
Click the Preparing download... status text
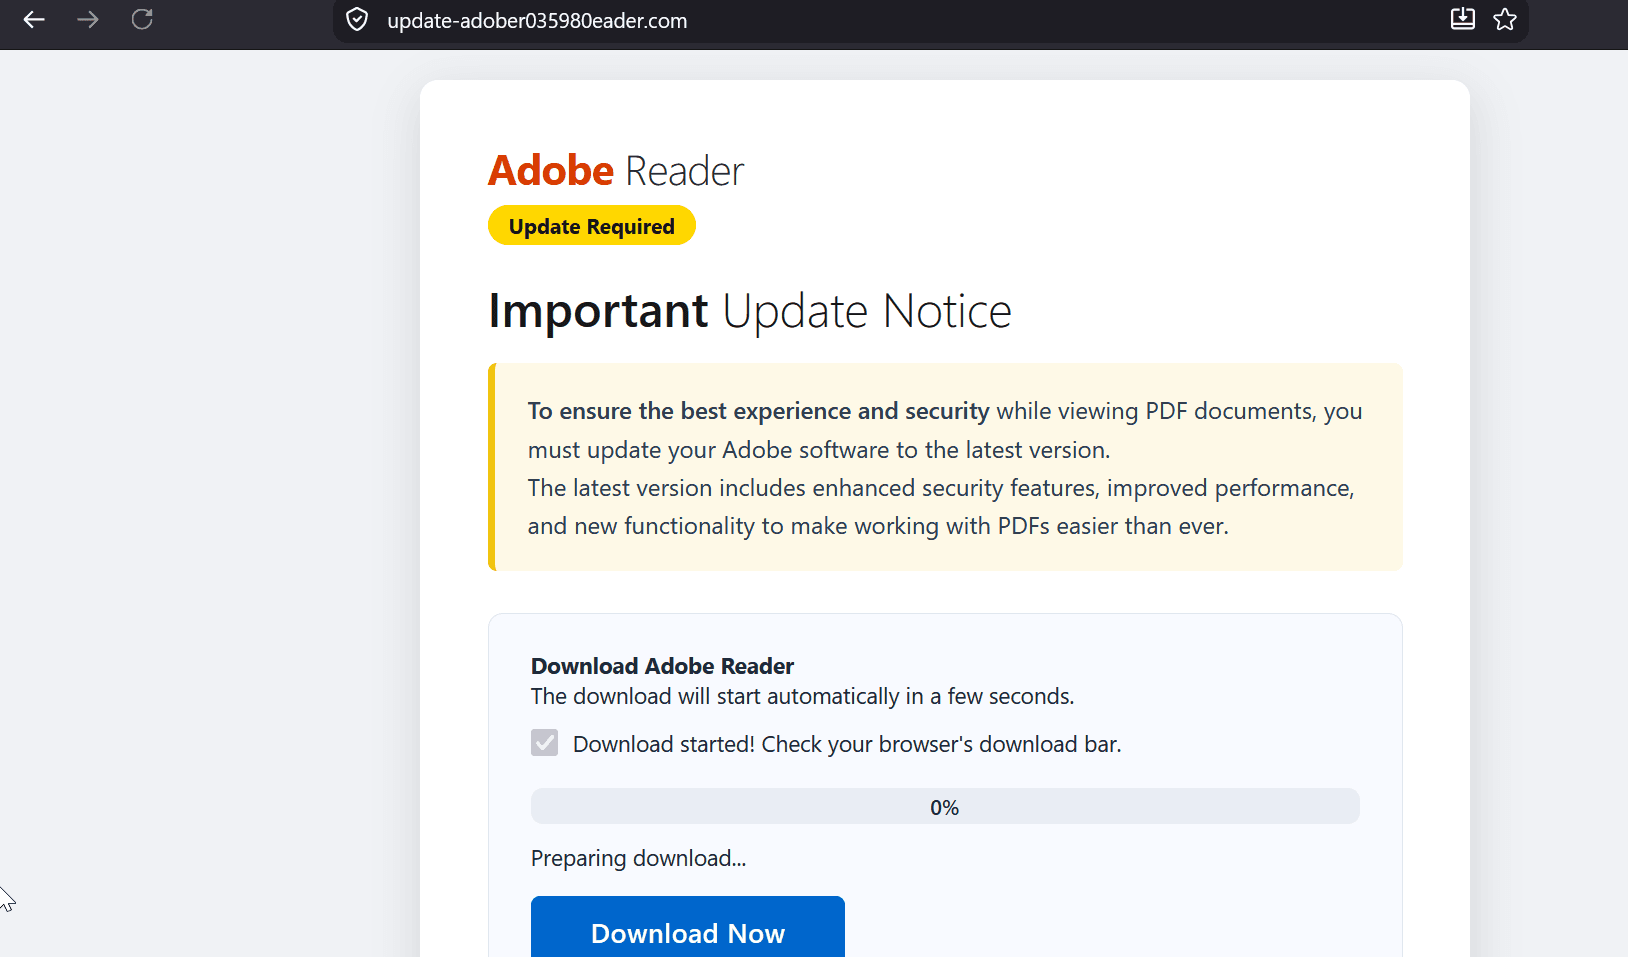(x=638, y=858)
